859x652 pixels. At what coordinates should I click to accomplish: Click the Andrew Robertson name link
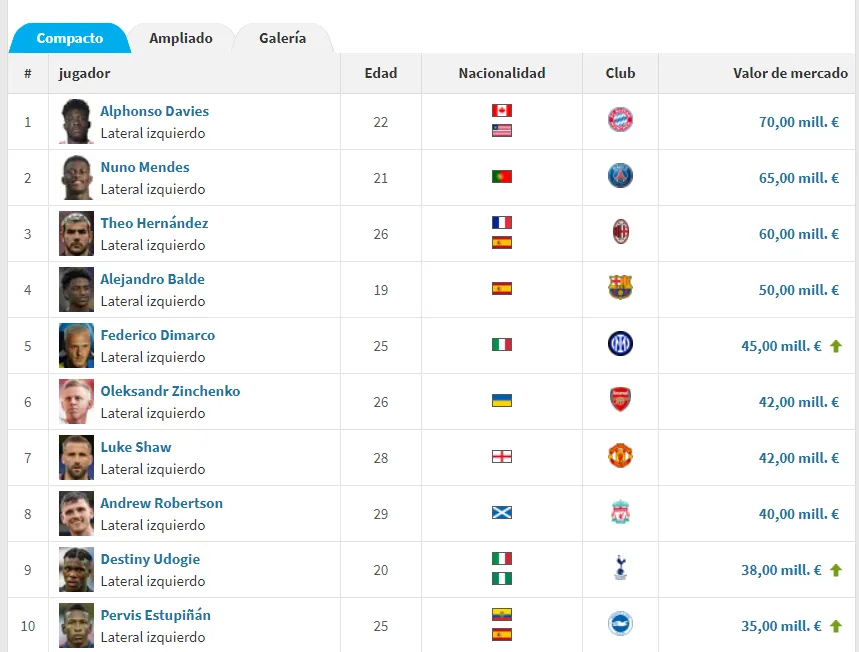click(161, 503)
